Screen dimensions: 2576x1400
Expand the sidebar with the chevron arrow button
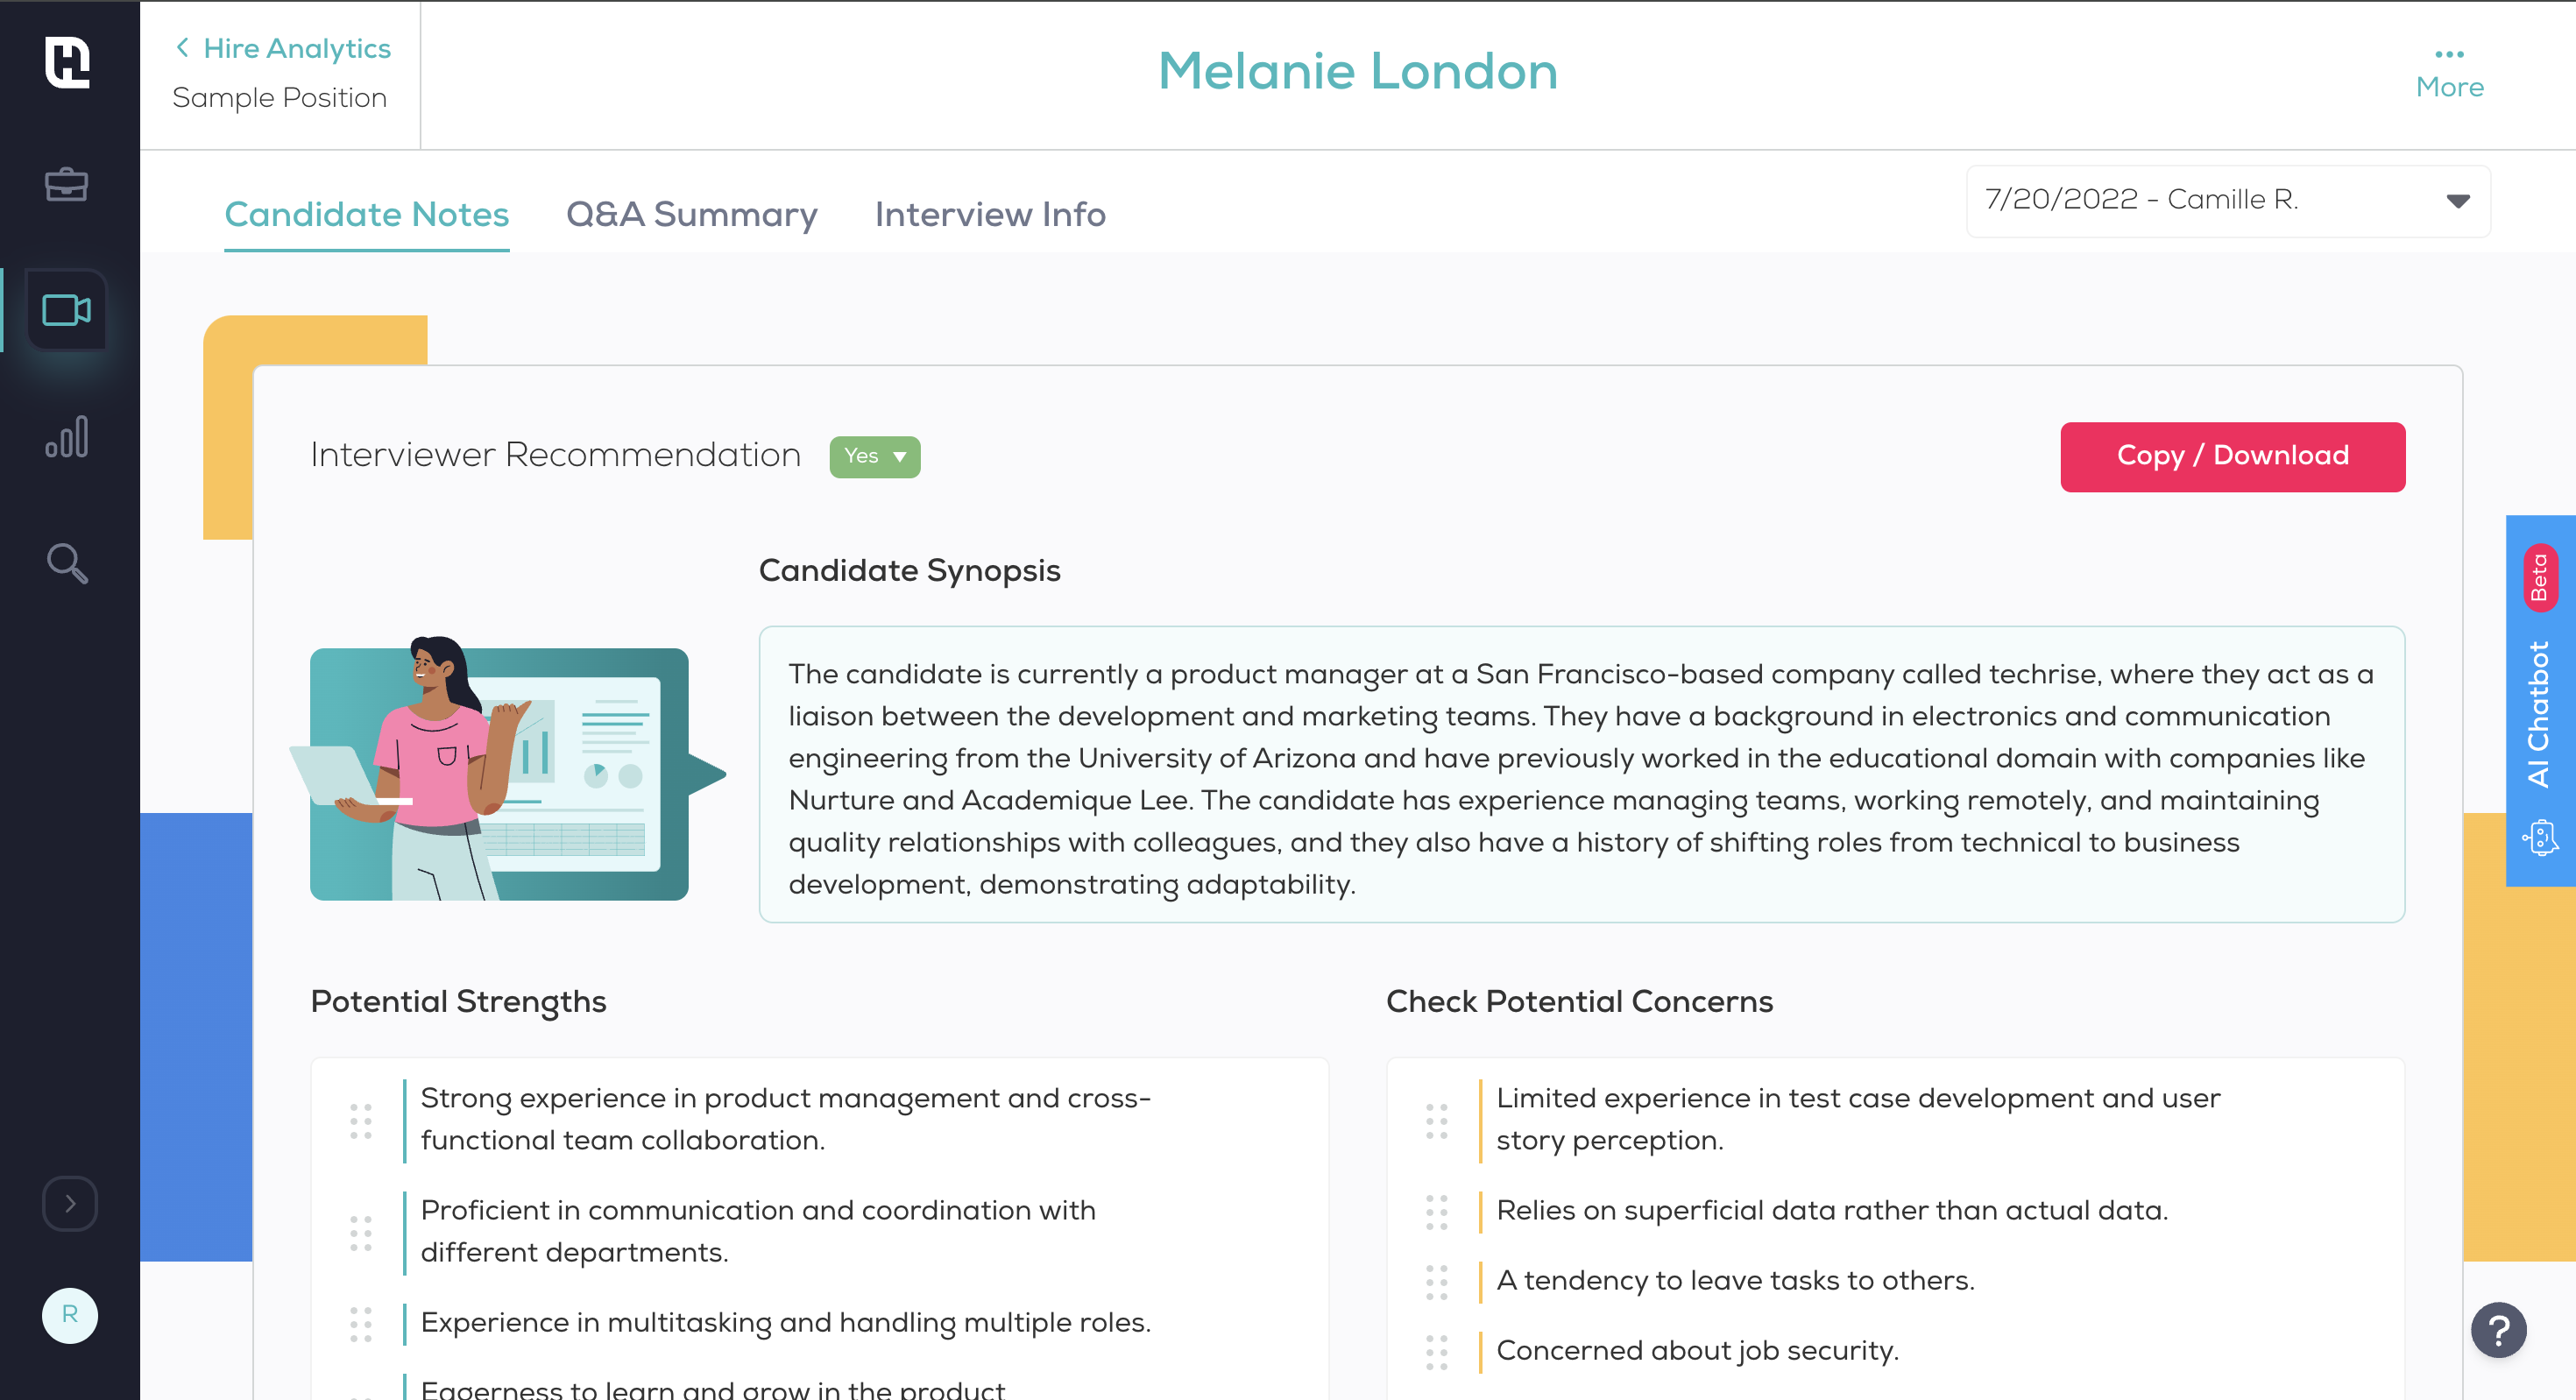(69, 1203)
